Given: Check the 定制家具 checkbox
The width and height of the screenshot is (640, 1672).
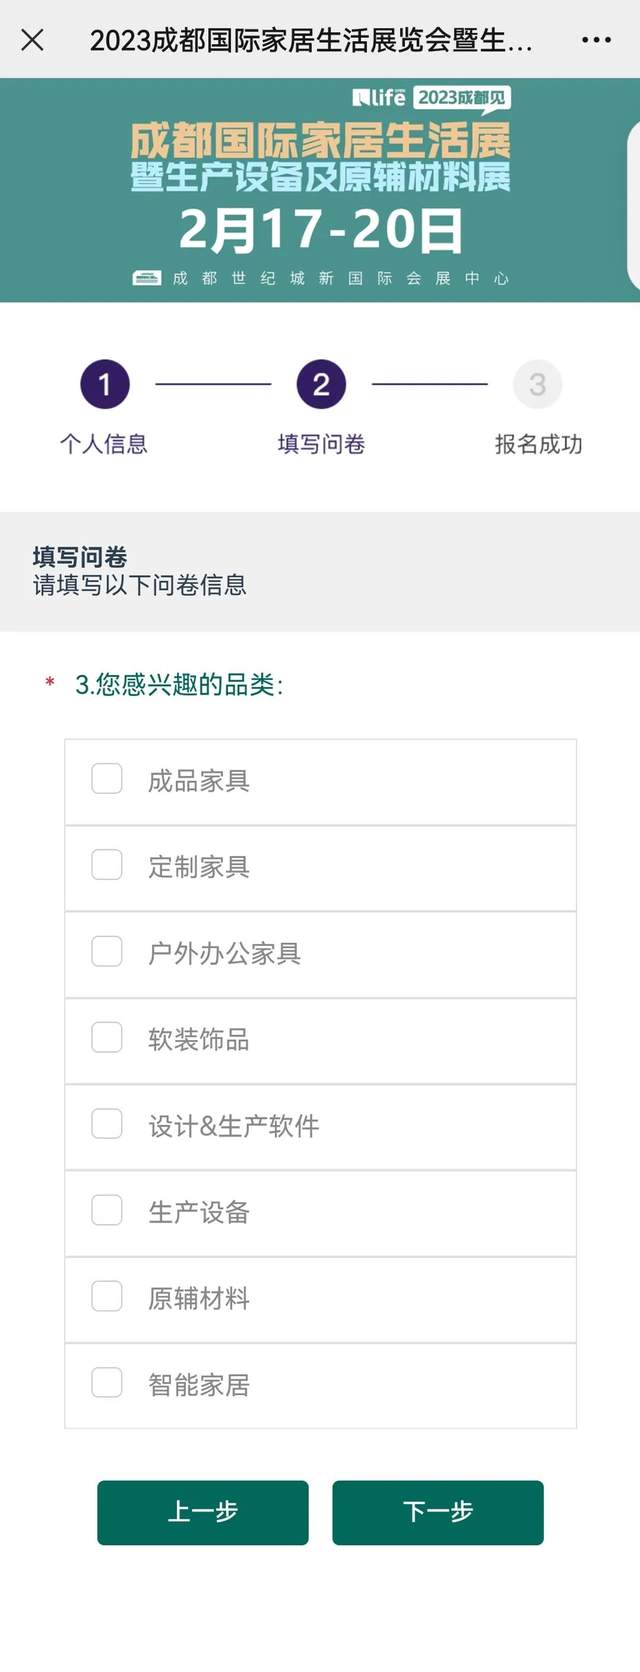Looking at the screenshot, I should coord(107,865).
